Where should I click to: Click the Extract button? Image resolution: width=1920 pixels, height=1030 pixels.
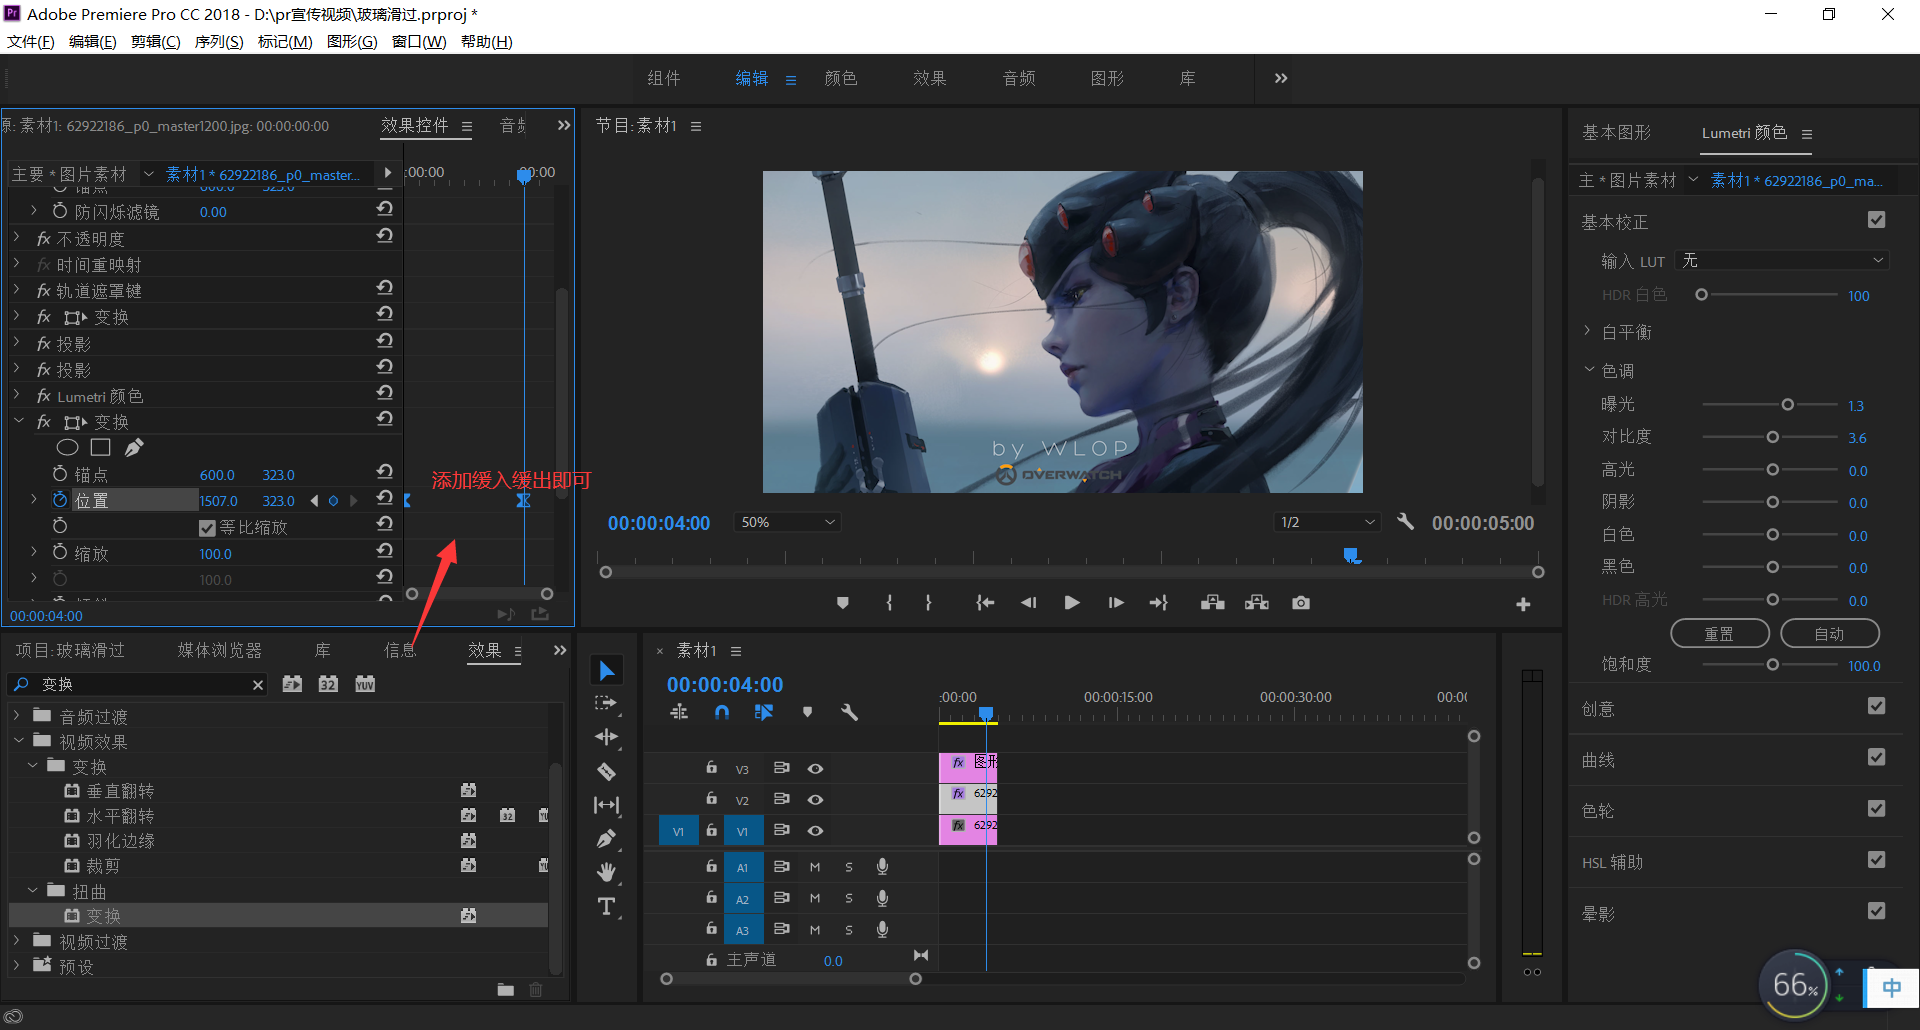pyautogui.click(x=1257, y=603)
